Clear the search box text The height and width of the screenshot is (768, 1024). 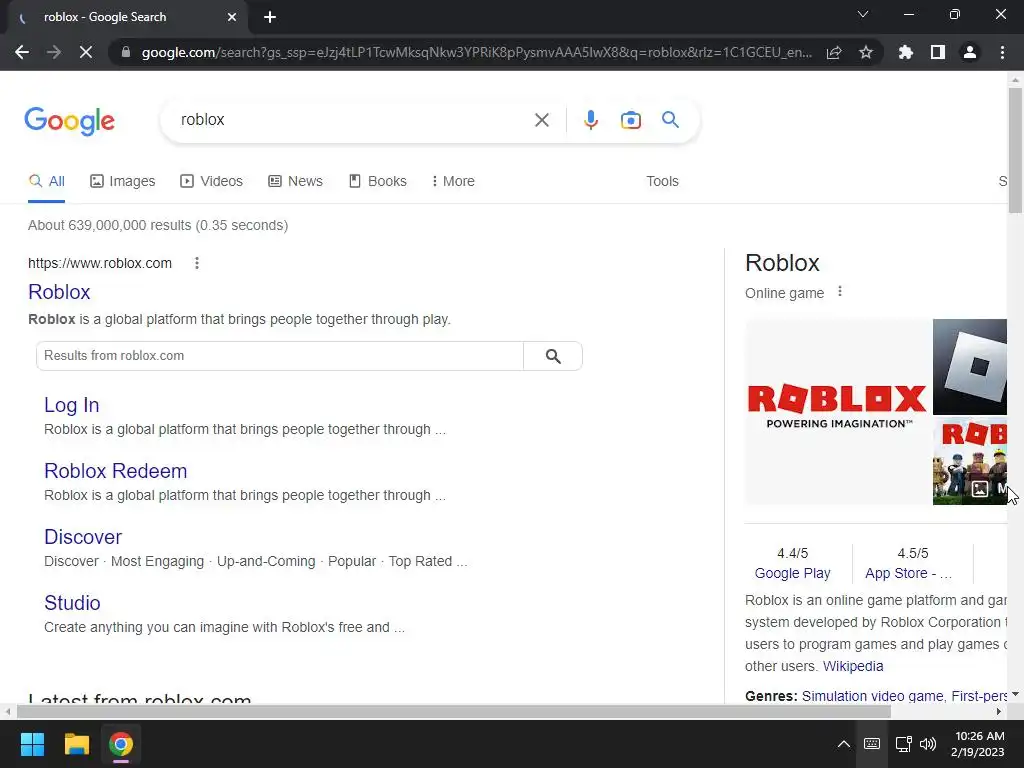(541, 120)
